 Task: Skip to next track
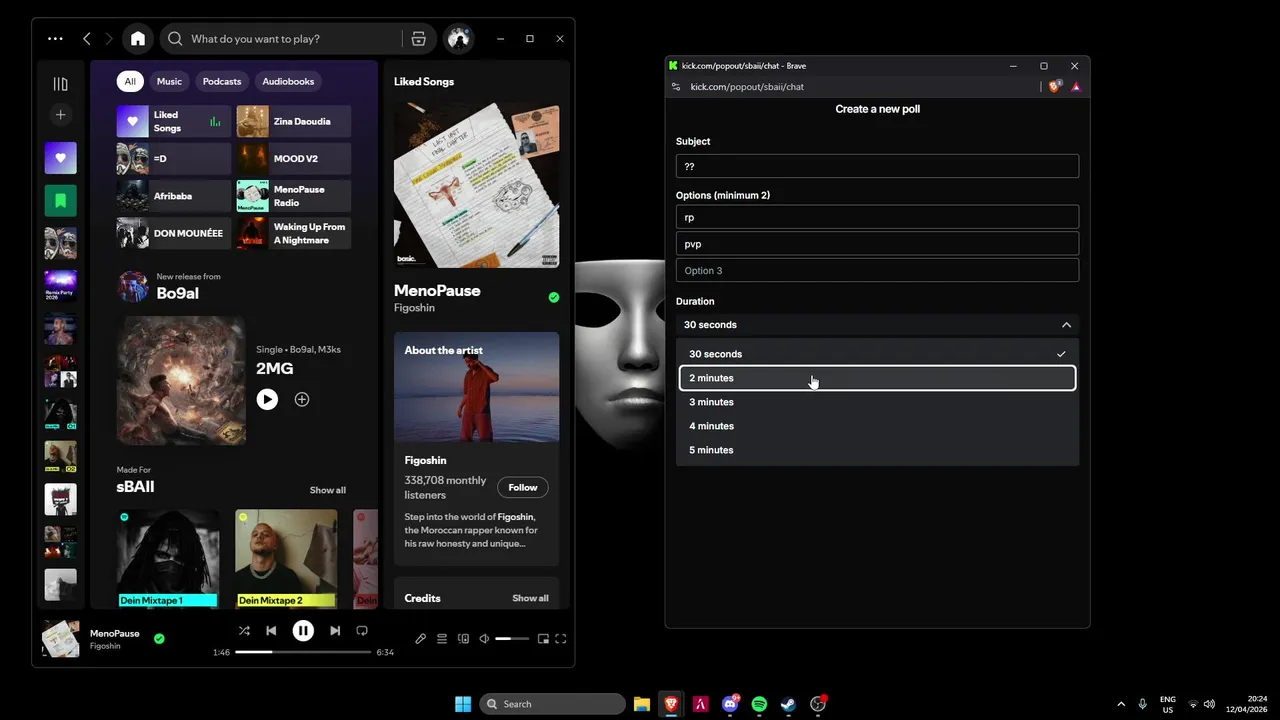[335, 631]
